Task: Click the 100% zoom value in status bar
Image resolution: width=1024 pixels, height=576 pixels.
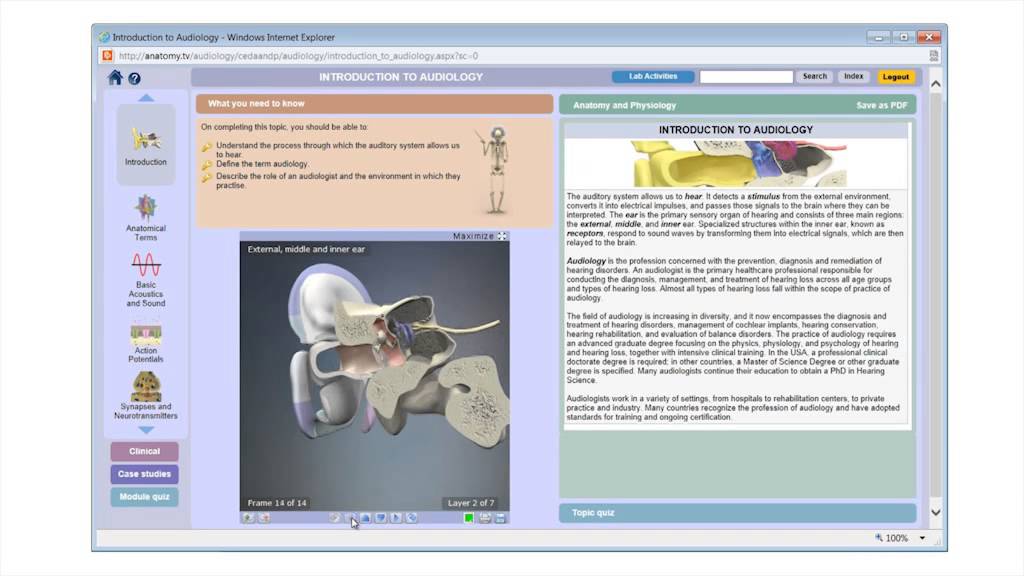Action: pos(897,538)
